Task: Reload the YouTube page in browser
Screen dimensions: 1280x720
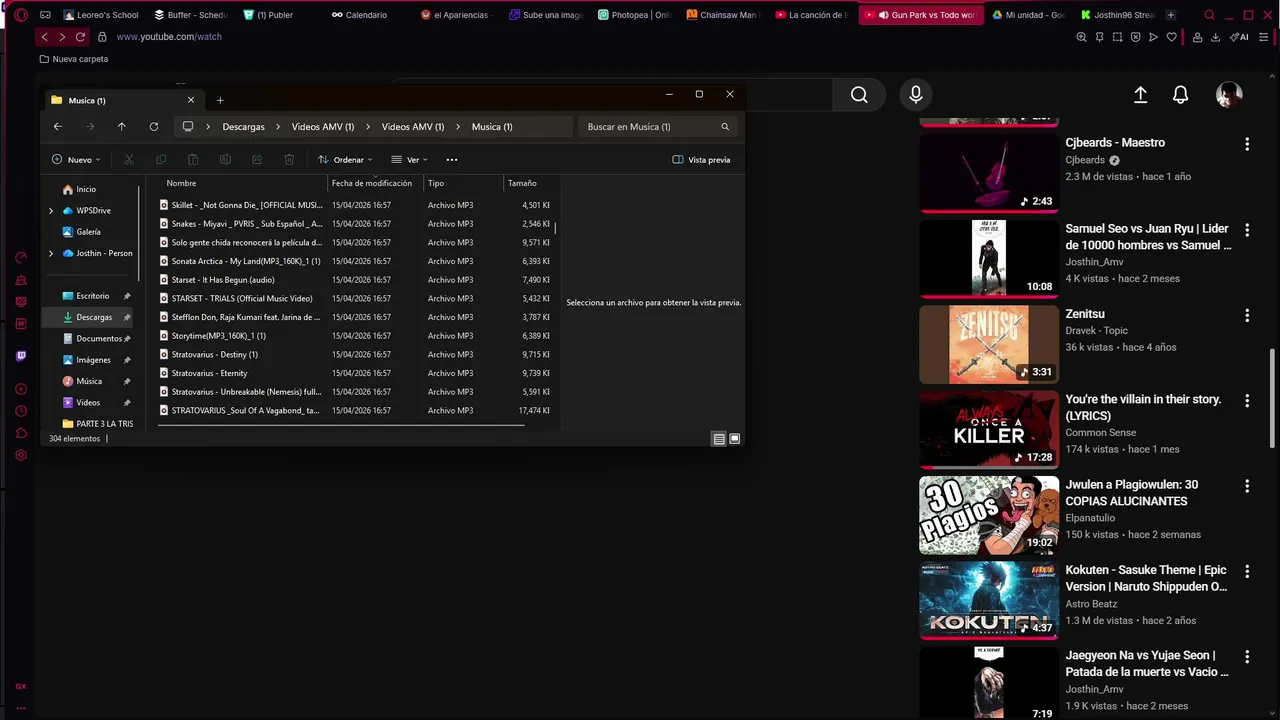Action: (x=82, y=37)
